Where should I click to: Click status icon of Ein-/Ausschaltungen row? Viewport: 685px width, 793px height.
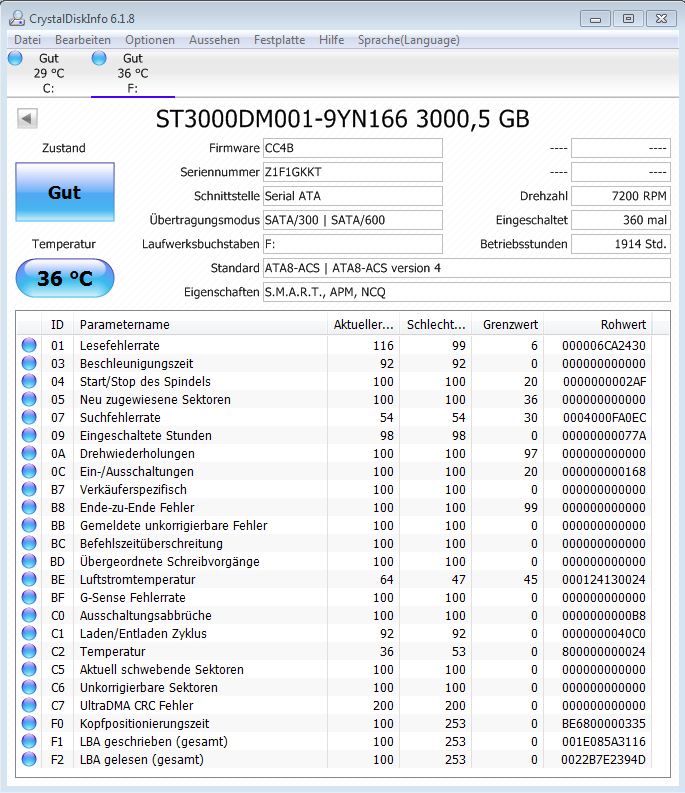[x=29, y=471]
